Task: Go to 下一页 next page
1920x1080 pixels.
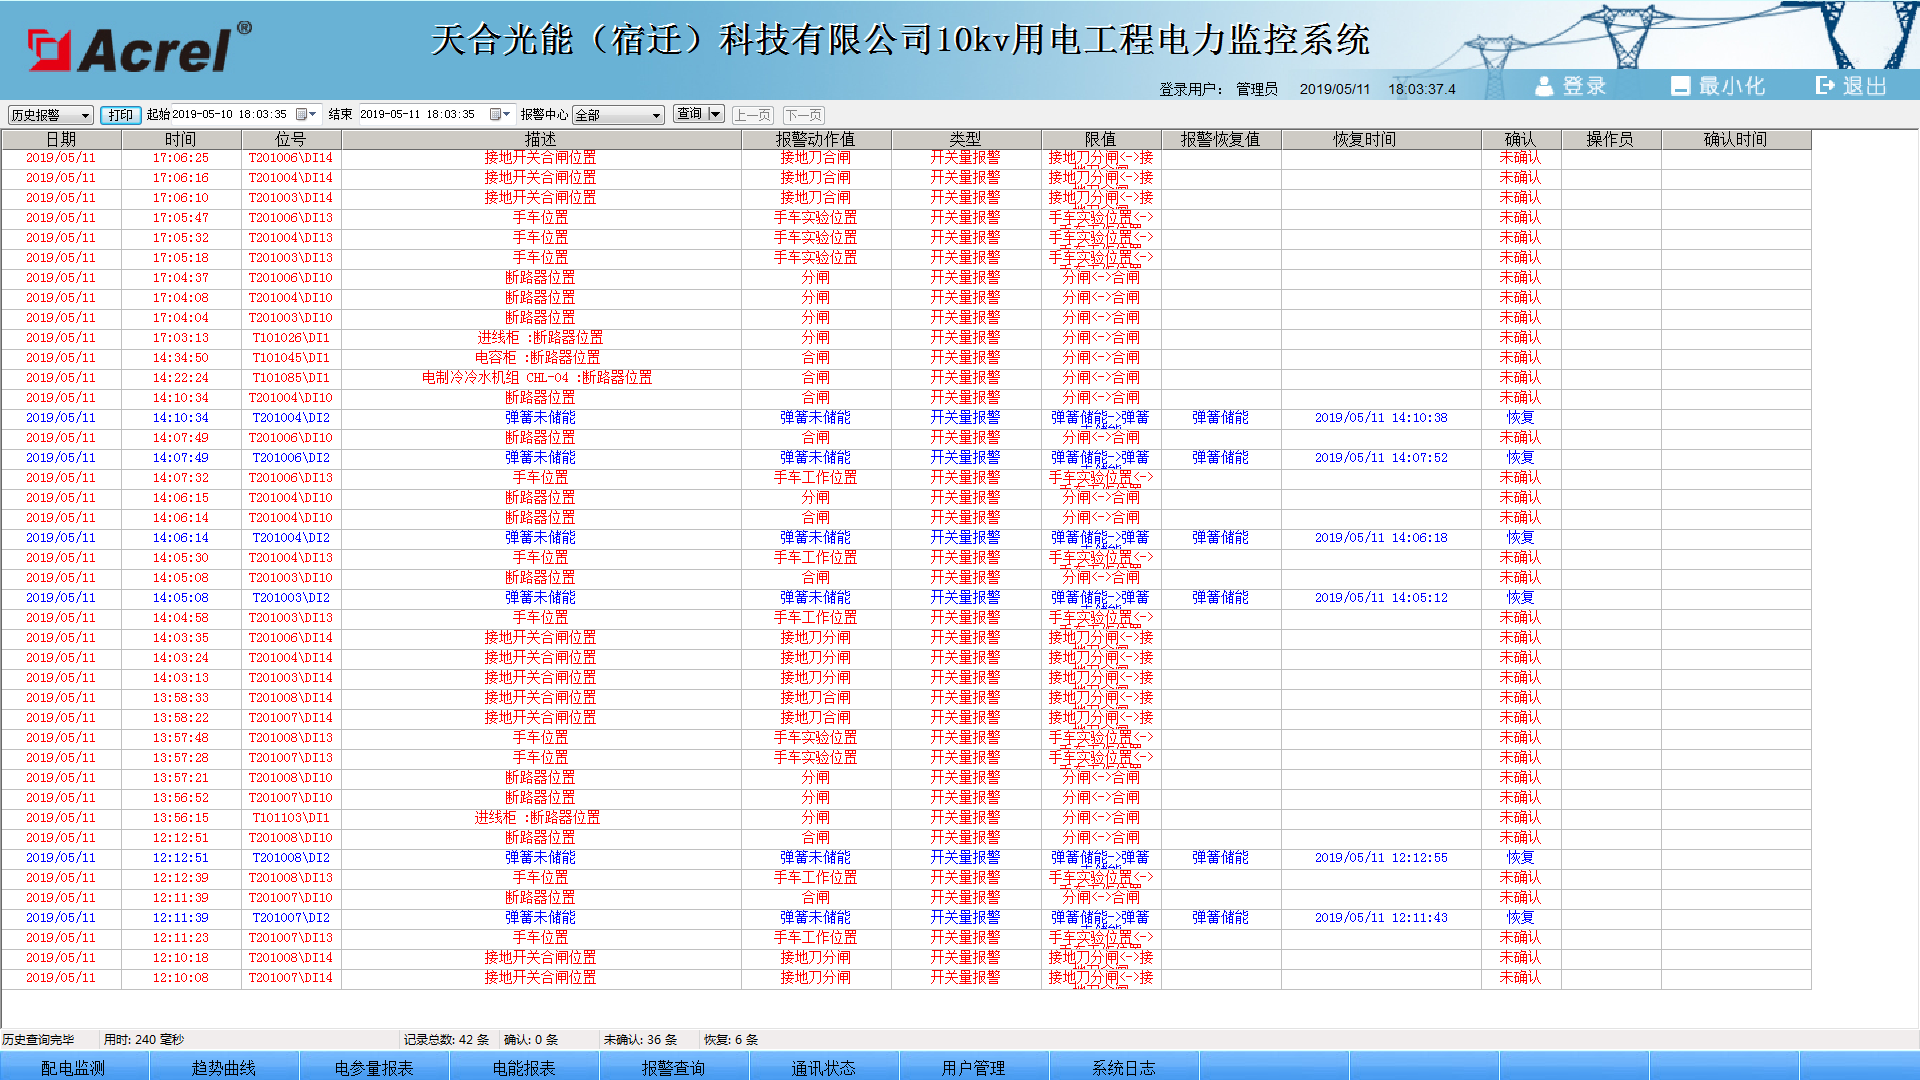Action: (x=803, y=115)
